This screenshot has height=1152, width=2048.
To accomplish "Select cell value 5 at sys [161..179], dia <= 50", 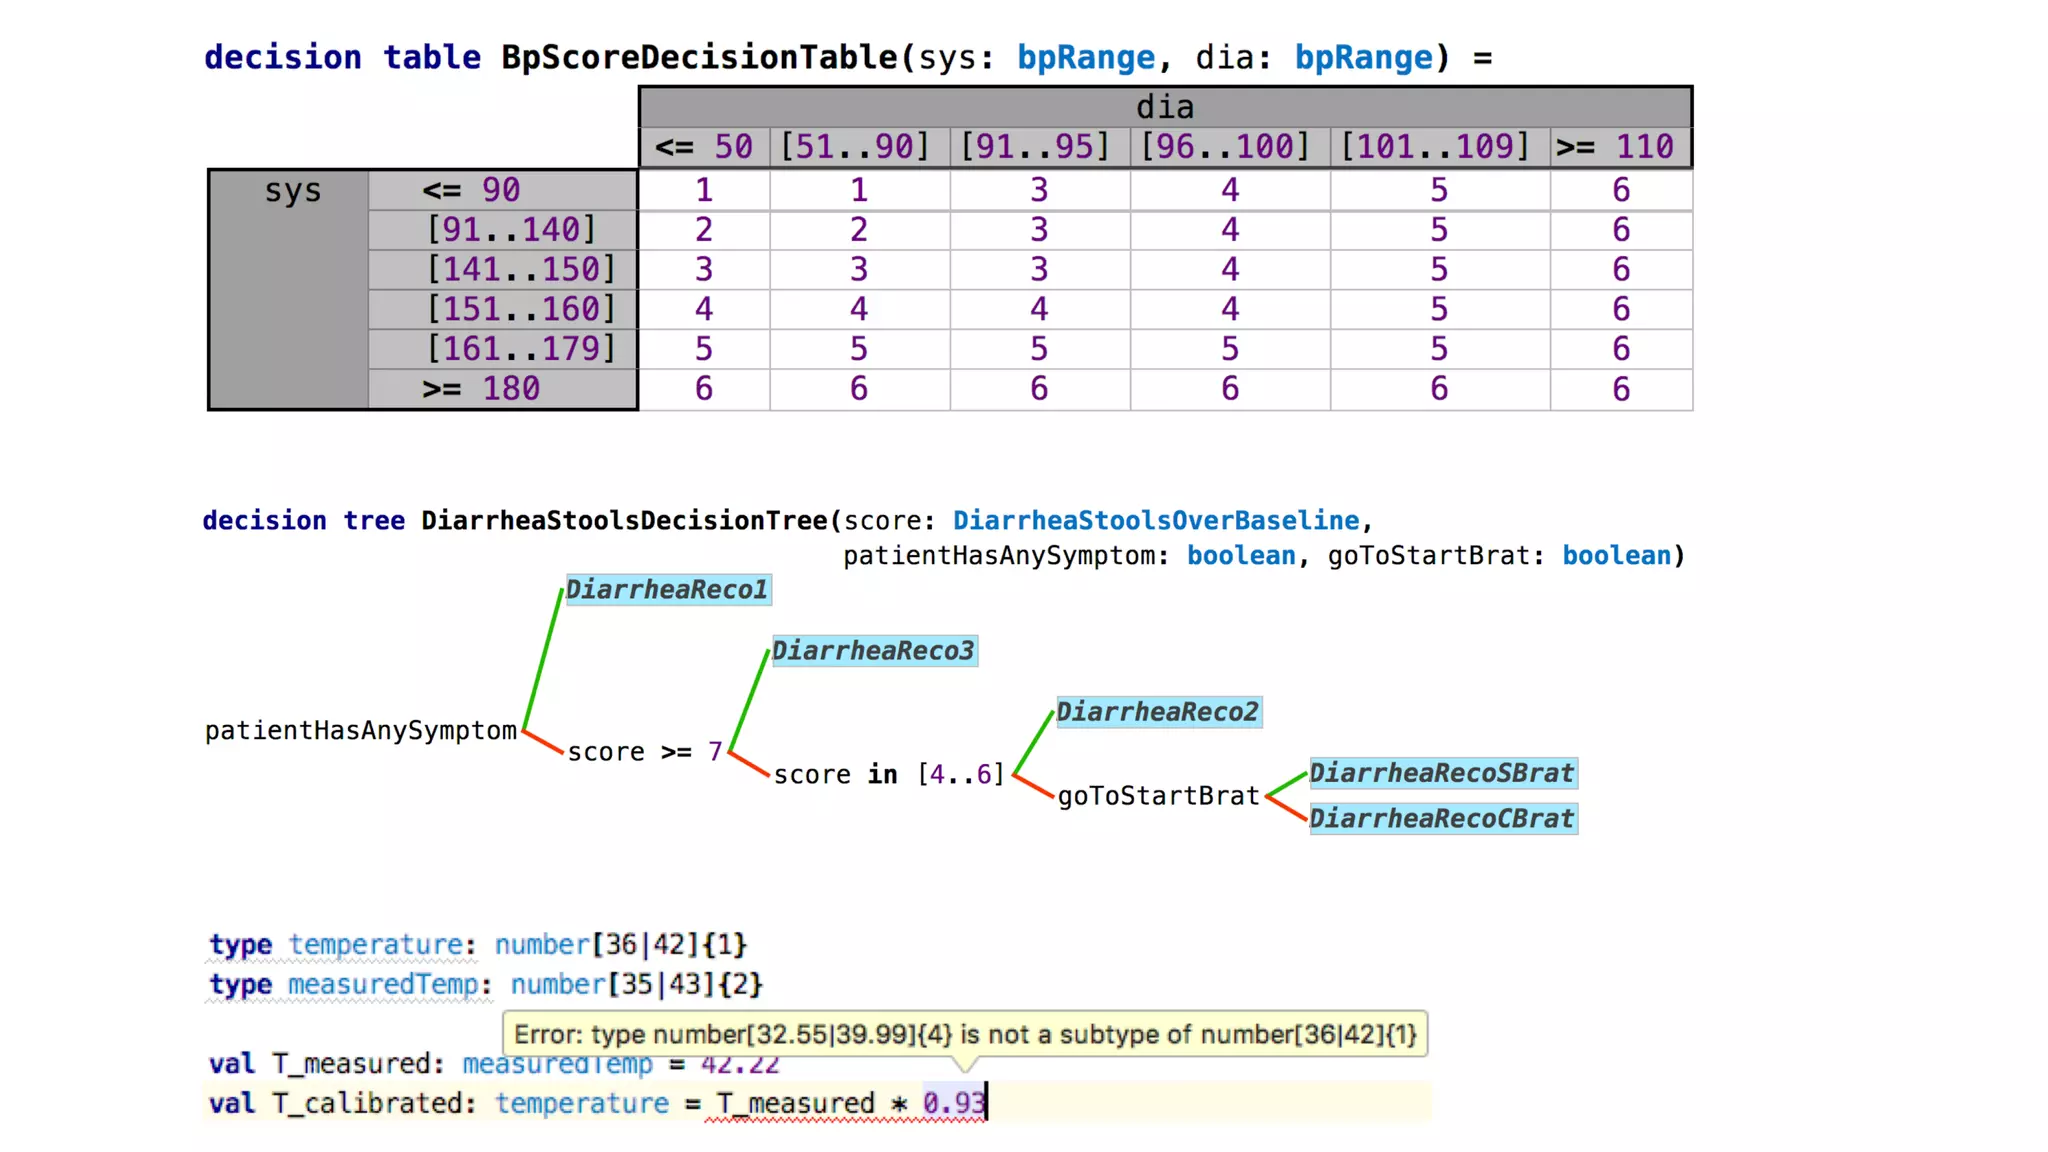I will (704, 349).
